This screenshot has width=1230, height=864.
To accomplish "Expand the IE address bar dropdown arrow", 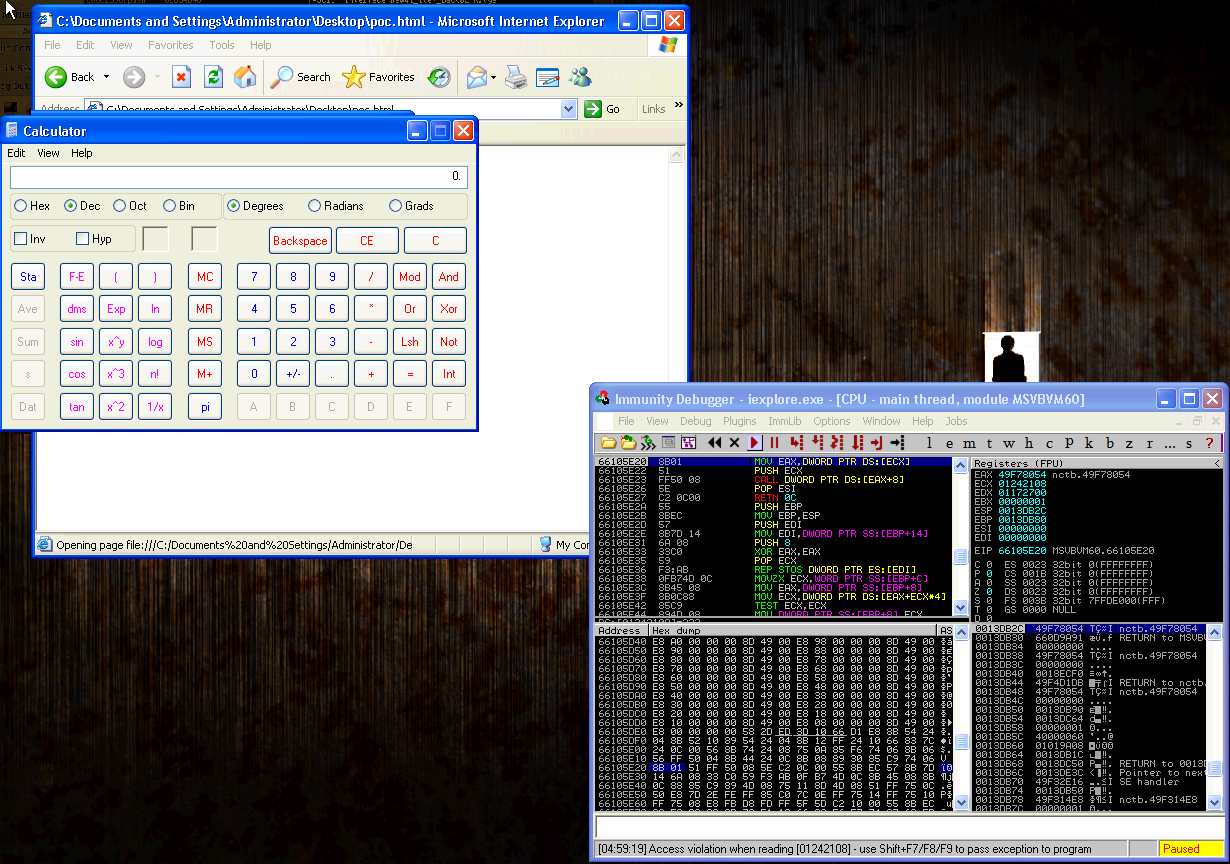I will (569, 109).
